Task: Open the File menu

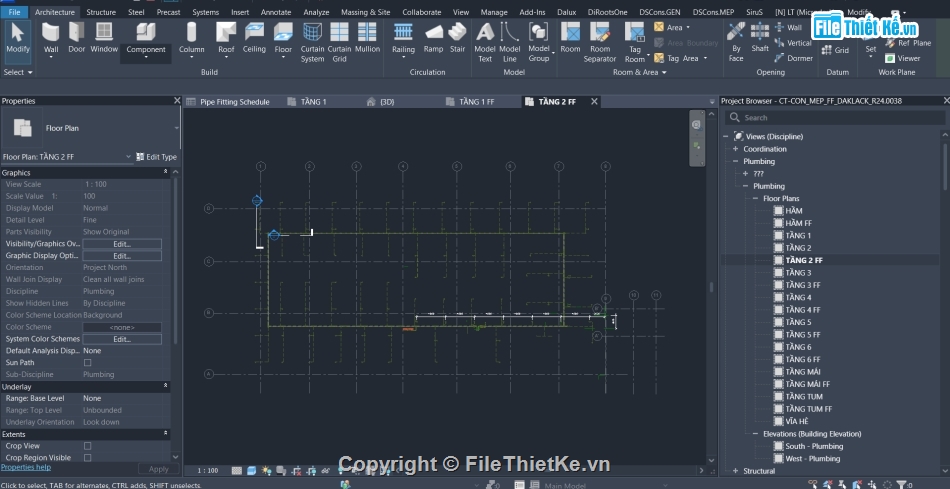Action: click(15, 12)
